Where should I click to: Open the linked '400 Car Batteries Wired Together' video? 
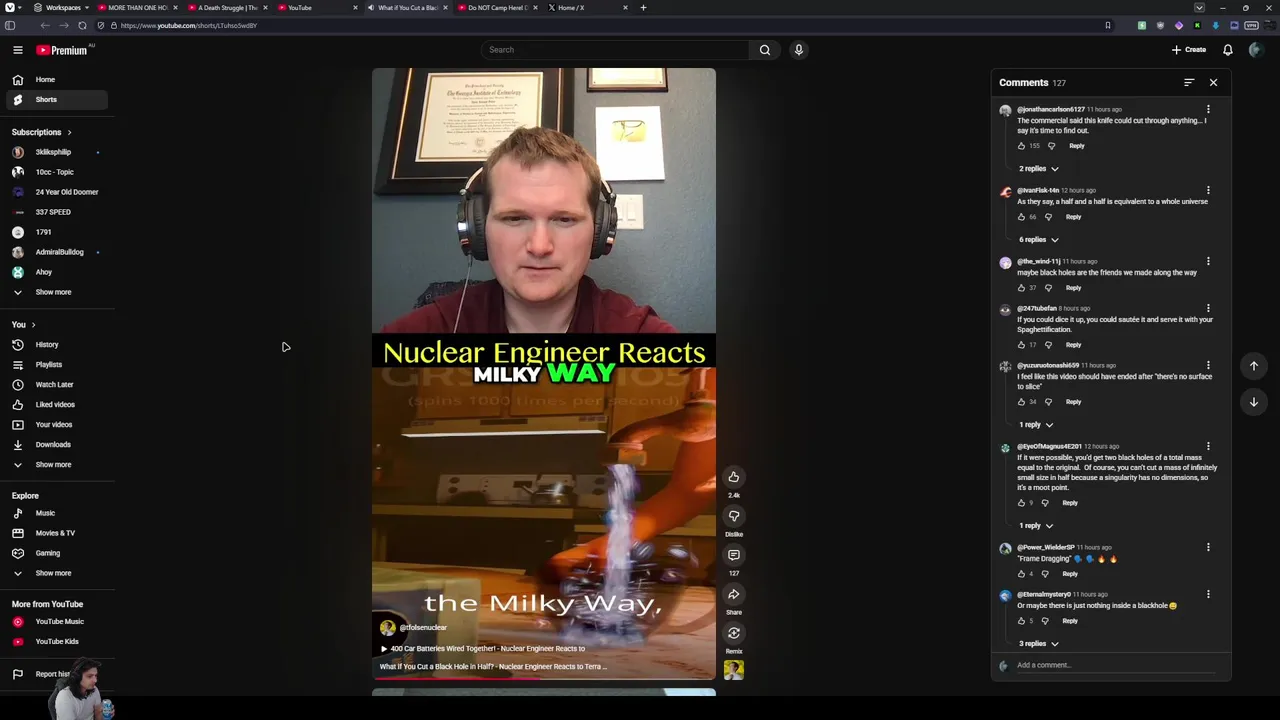pyautogui.click(x=482, y=649)
